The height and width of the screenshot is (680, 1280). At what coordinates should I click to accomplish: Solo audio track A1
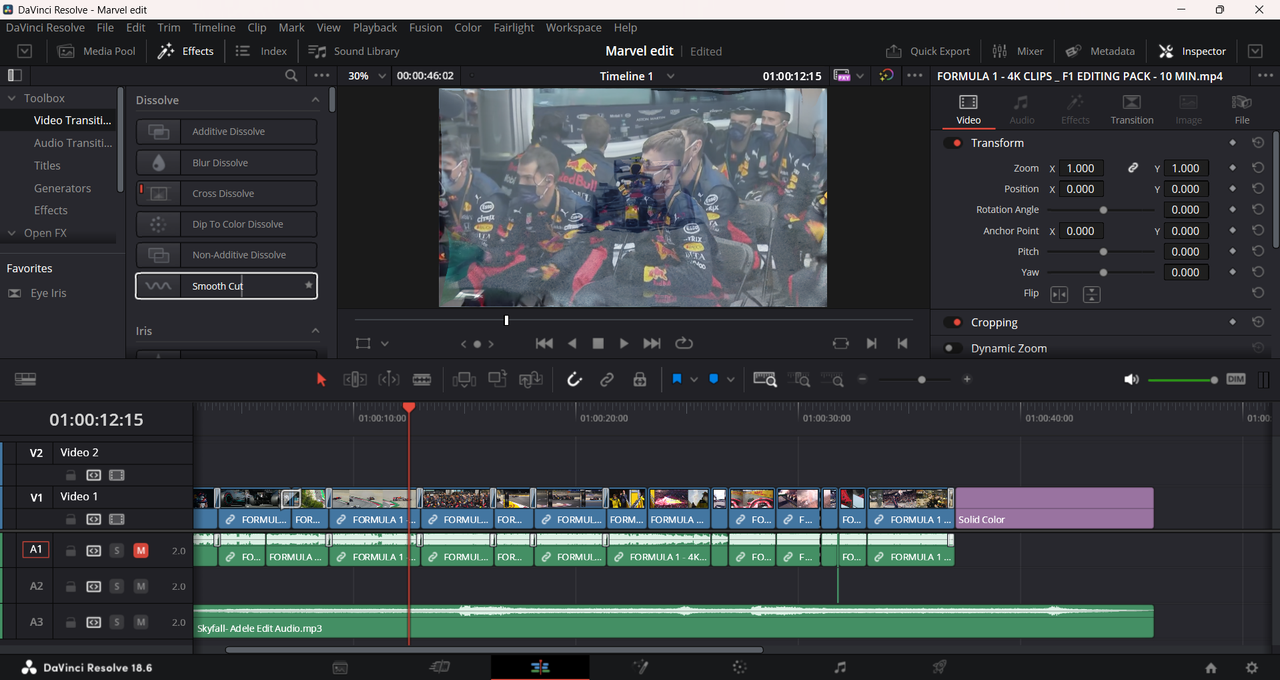(x=117, y=550)
